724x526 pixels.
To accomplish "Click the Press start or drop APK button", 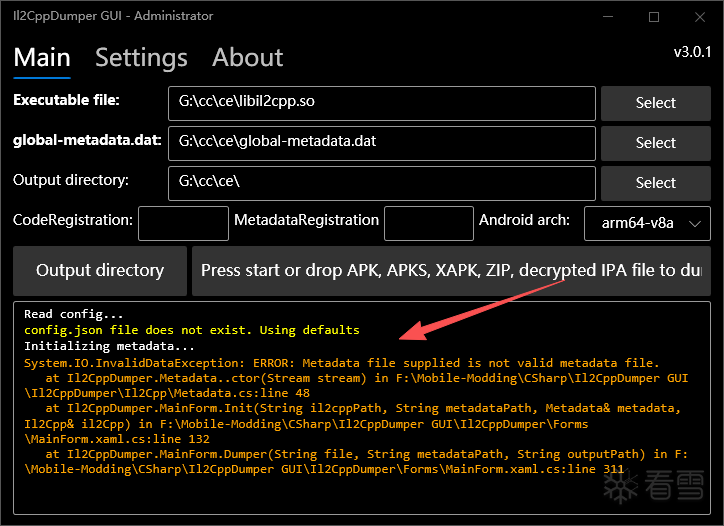I will tap(451, 270).
